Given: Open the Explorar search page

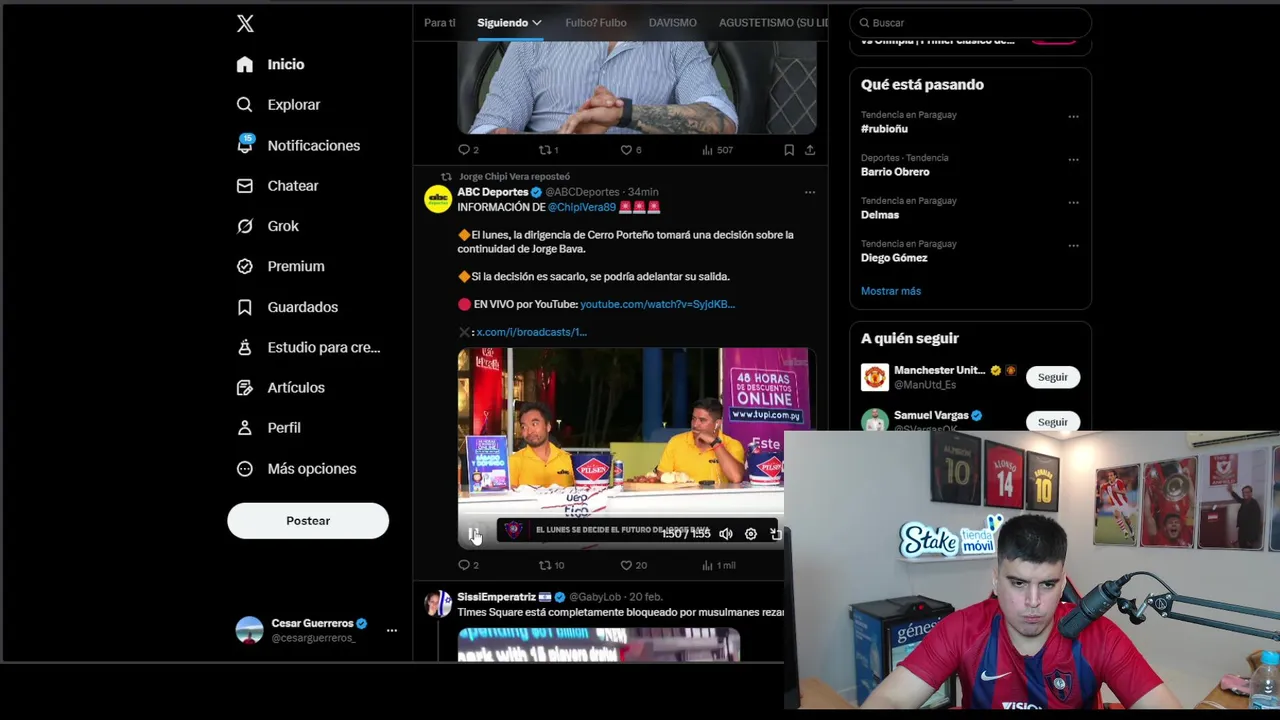Looking at the screenshot, I should pyautogui.click(x=278, y=105).
